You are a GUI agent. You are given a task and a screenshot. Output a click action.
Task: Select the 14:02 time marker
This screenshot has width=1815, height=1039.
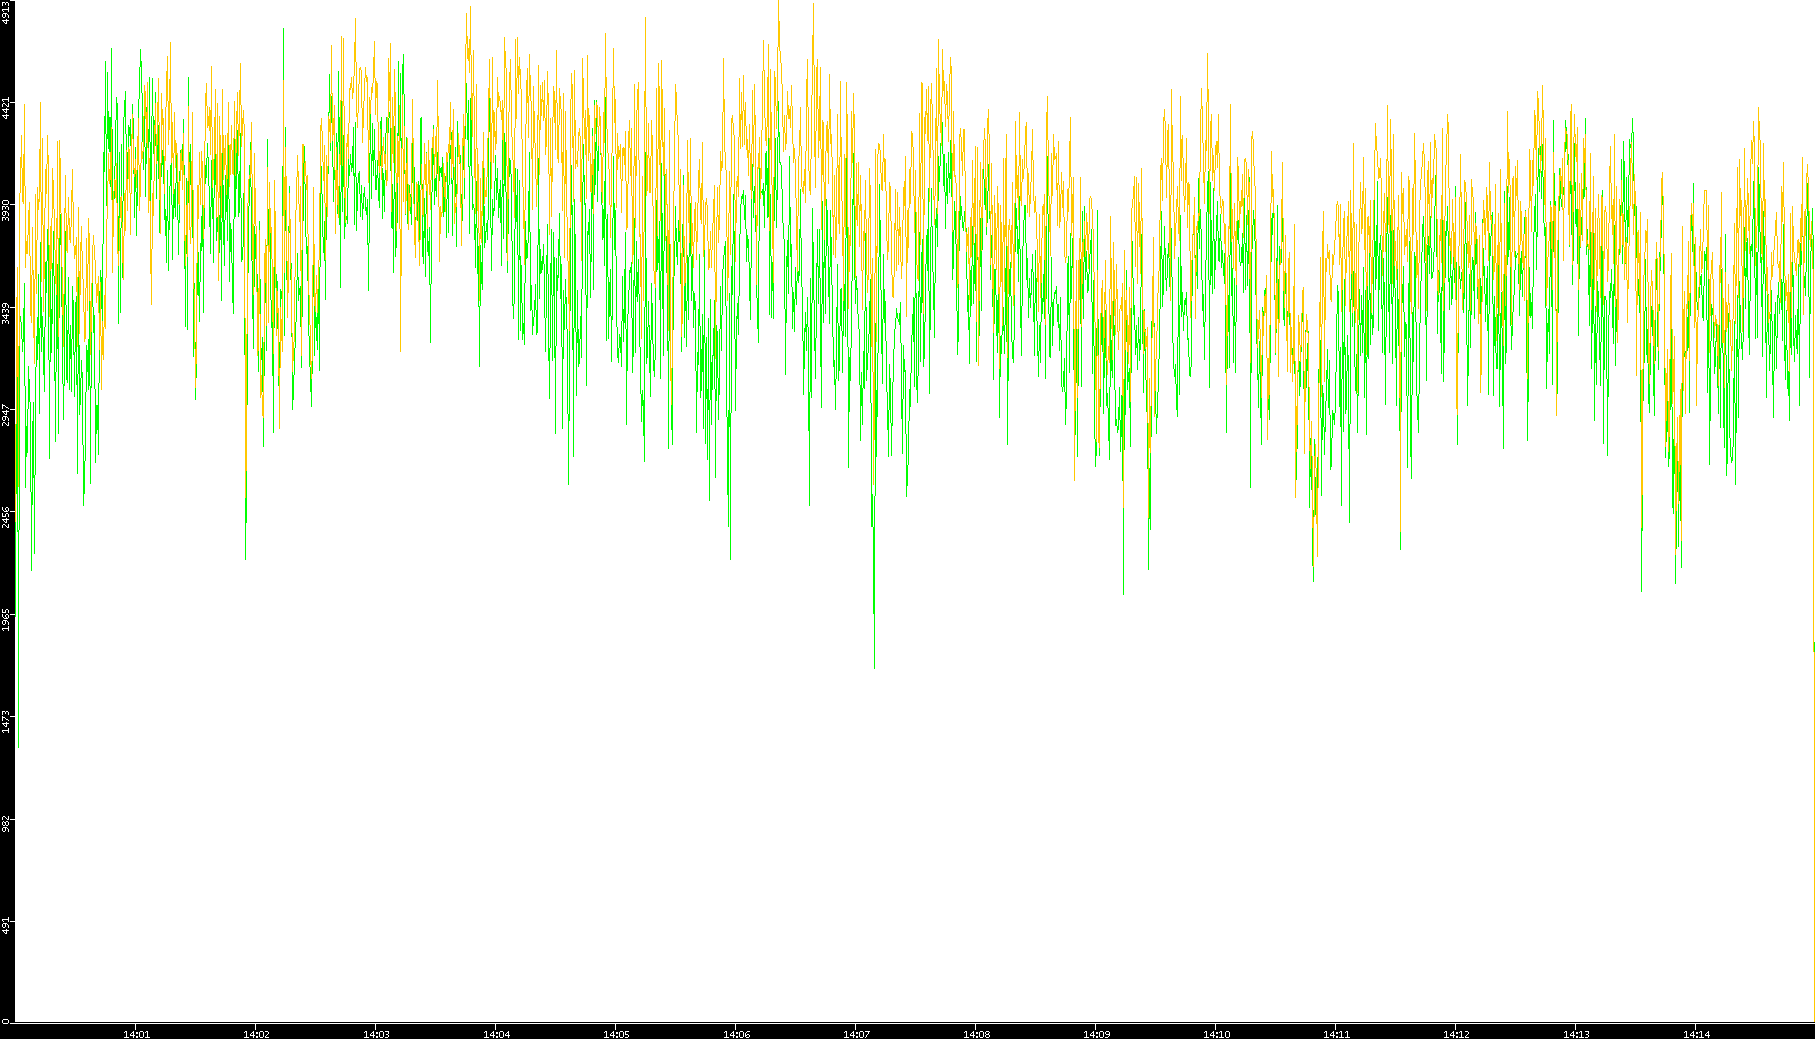pyautogui.click(x=256, y=1034)
